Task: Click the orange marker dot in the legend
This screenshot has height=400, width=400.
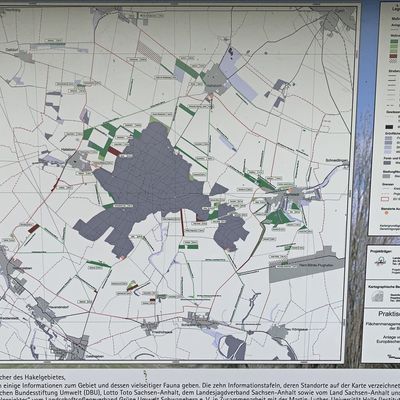Action: click(387, 213)
